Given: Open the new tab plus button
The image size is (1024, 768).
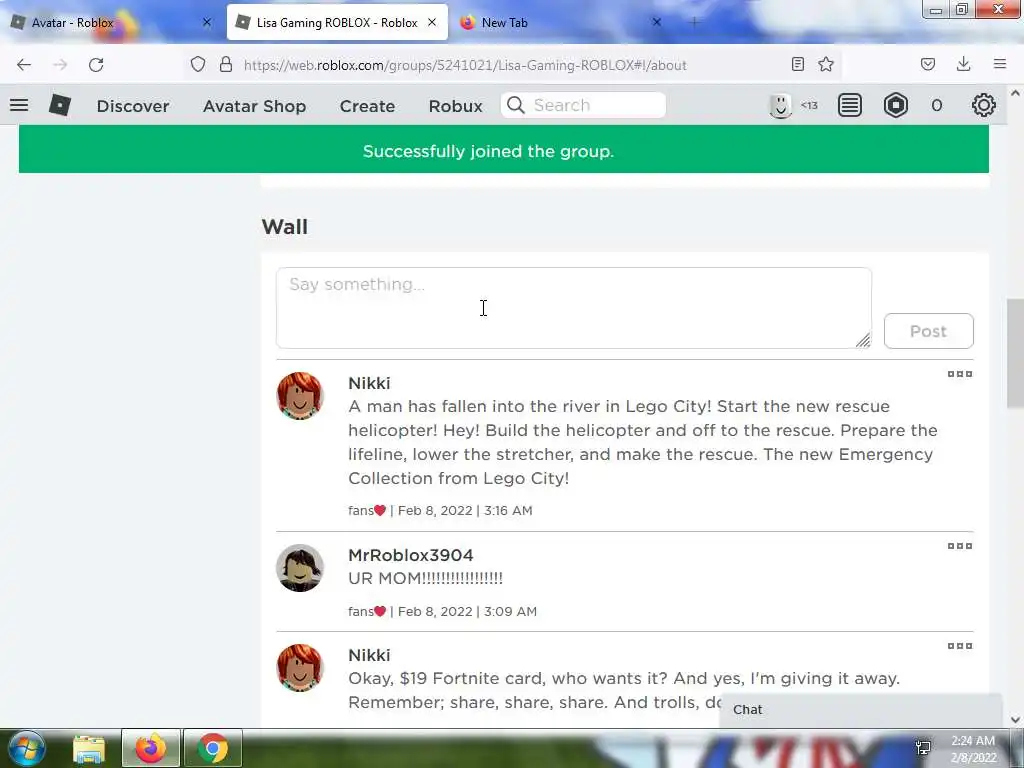Looking at the screenshot, I should (x=694, y=22).
